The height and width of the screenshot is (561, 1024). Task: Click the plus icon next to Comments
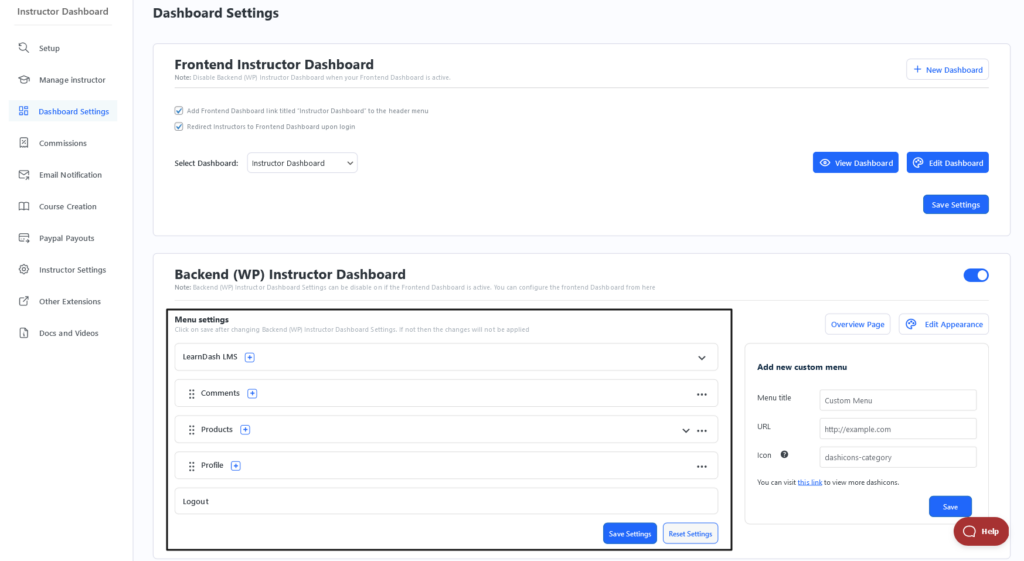252,393
